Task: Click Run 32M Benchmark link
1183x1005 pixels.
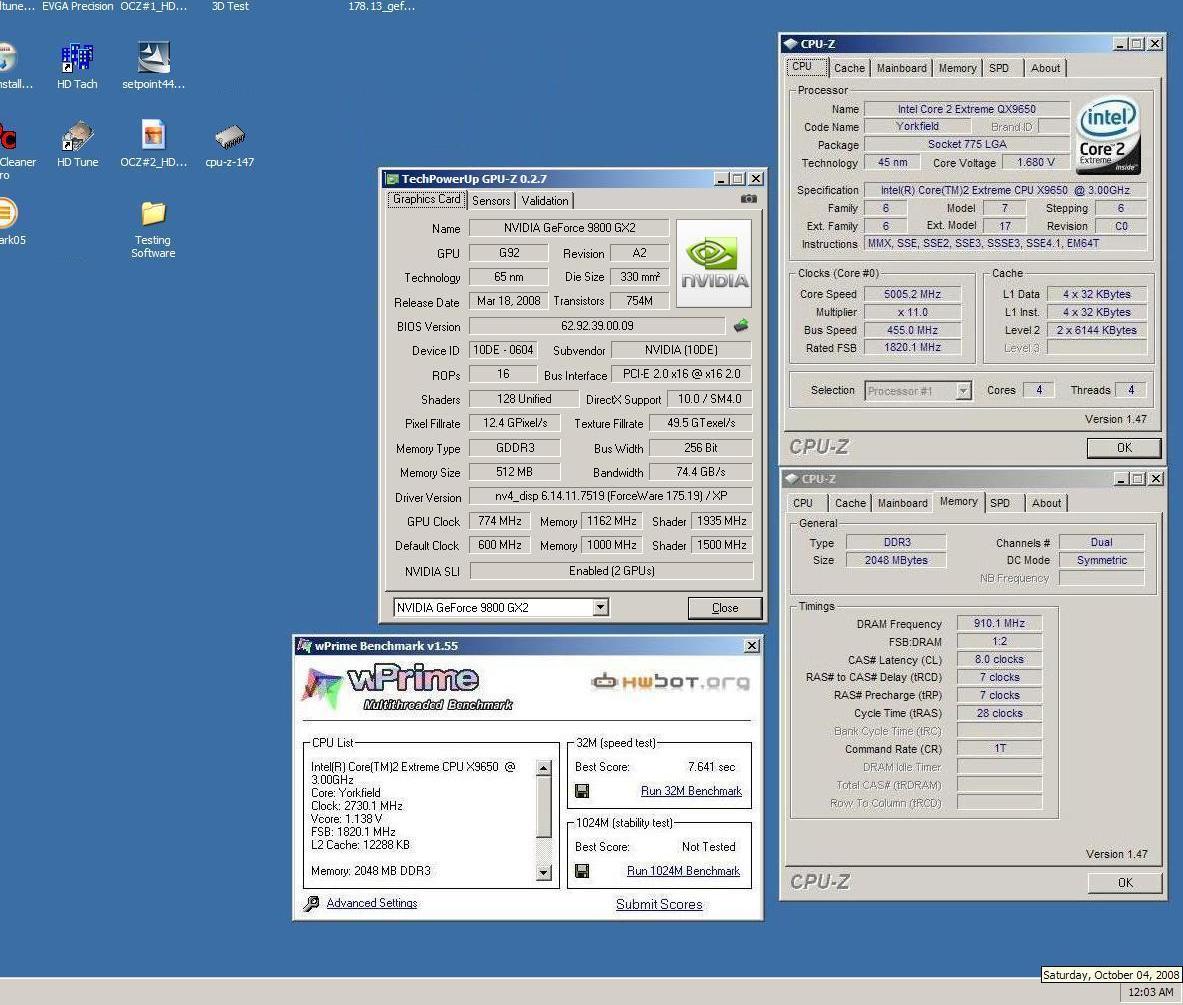Action: [x=691, y=791]
